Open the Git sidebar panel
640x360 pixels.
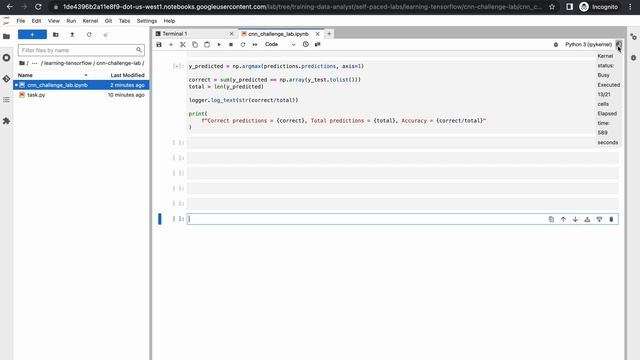[6, 79]
